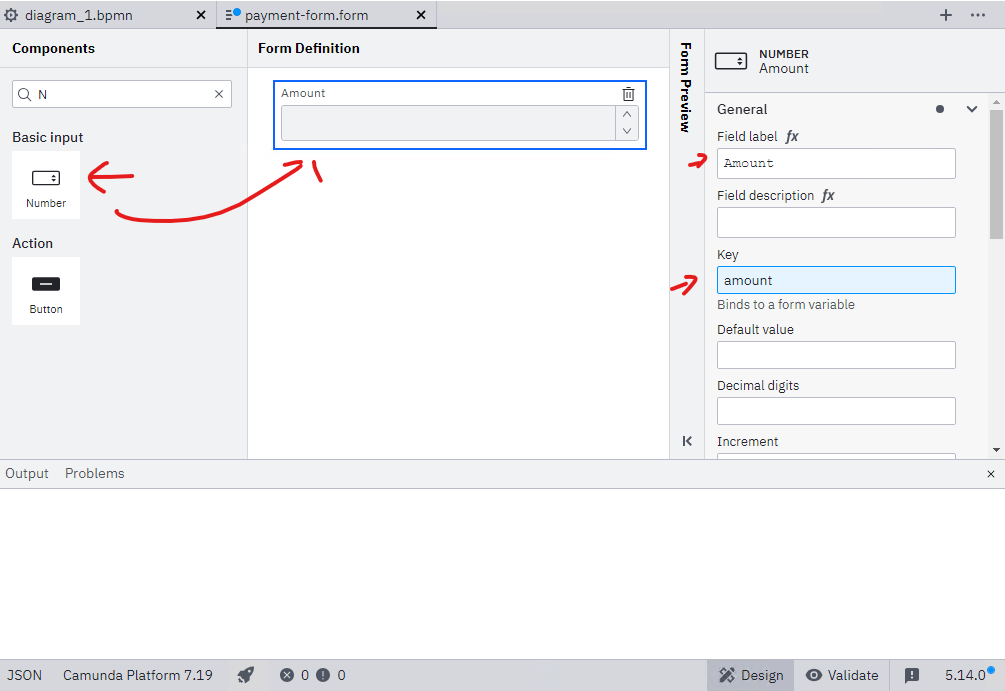The height and width of the screenshot is (691, 1005).
Task: Collapse the Form Preview panel arrow
Action: pos(687,441)
